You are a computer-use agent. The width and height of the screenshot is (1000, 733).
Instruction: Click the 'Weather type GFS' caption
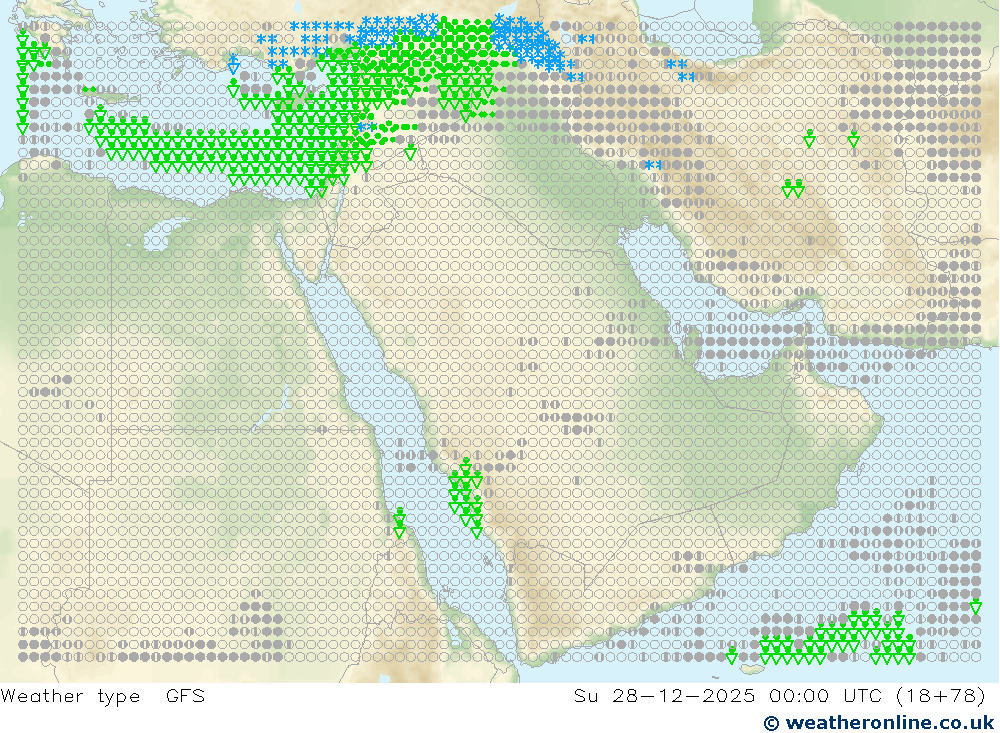coord(103,695)
